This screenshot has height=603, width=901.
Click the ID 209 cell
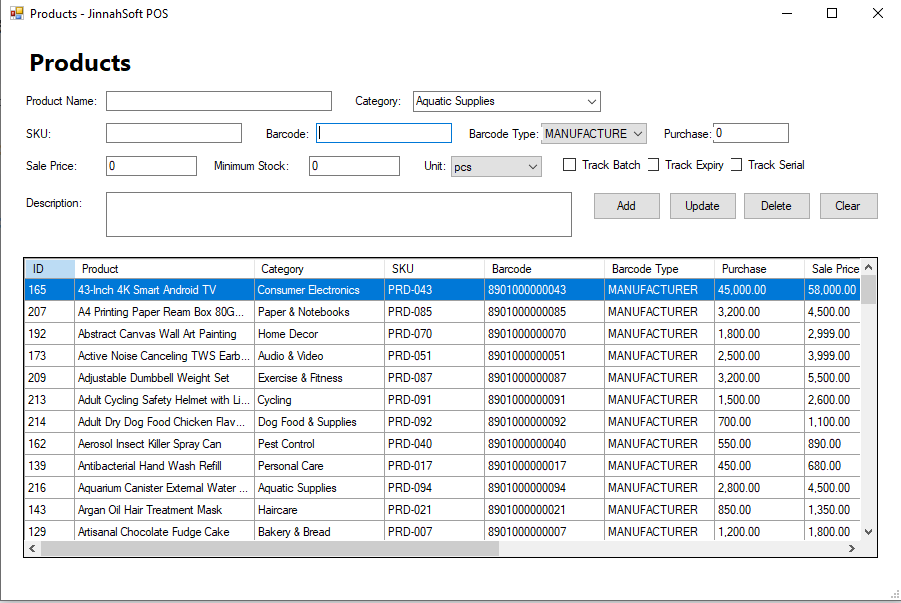(x=49, y=378)
